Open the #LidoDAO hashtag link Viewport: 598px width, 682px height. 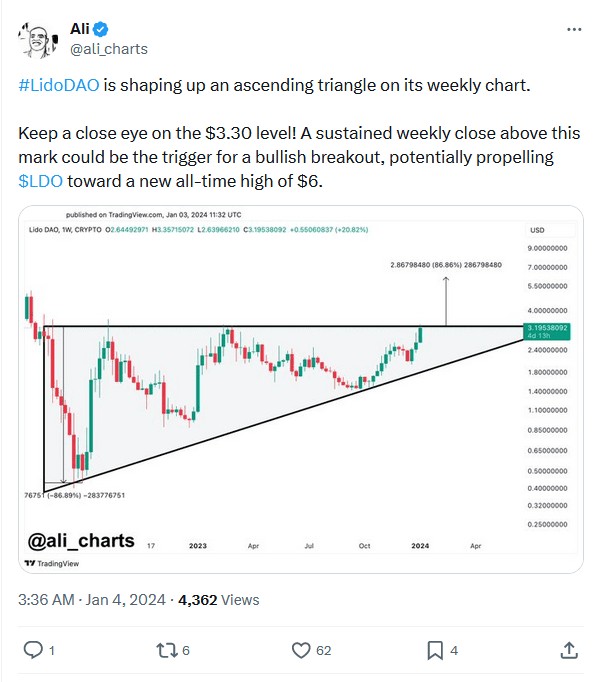(x=59, y=85)
